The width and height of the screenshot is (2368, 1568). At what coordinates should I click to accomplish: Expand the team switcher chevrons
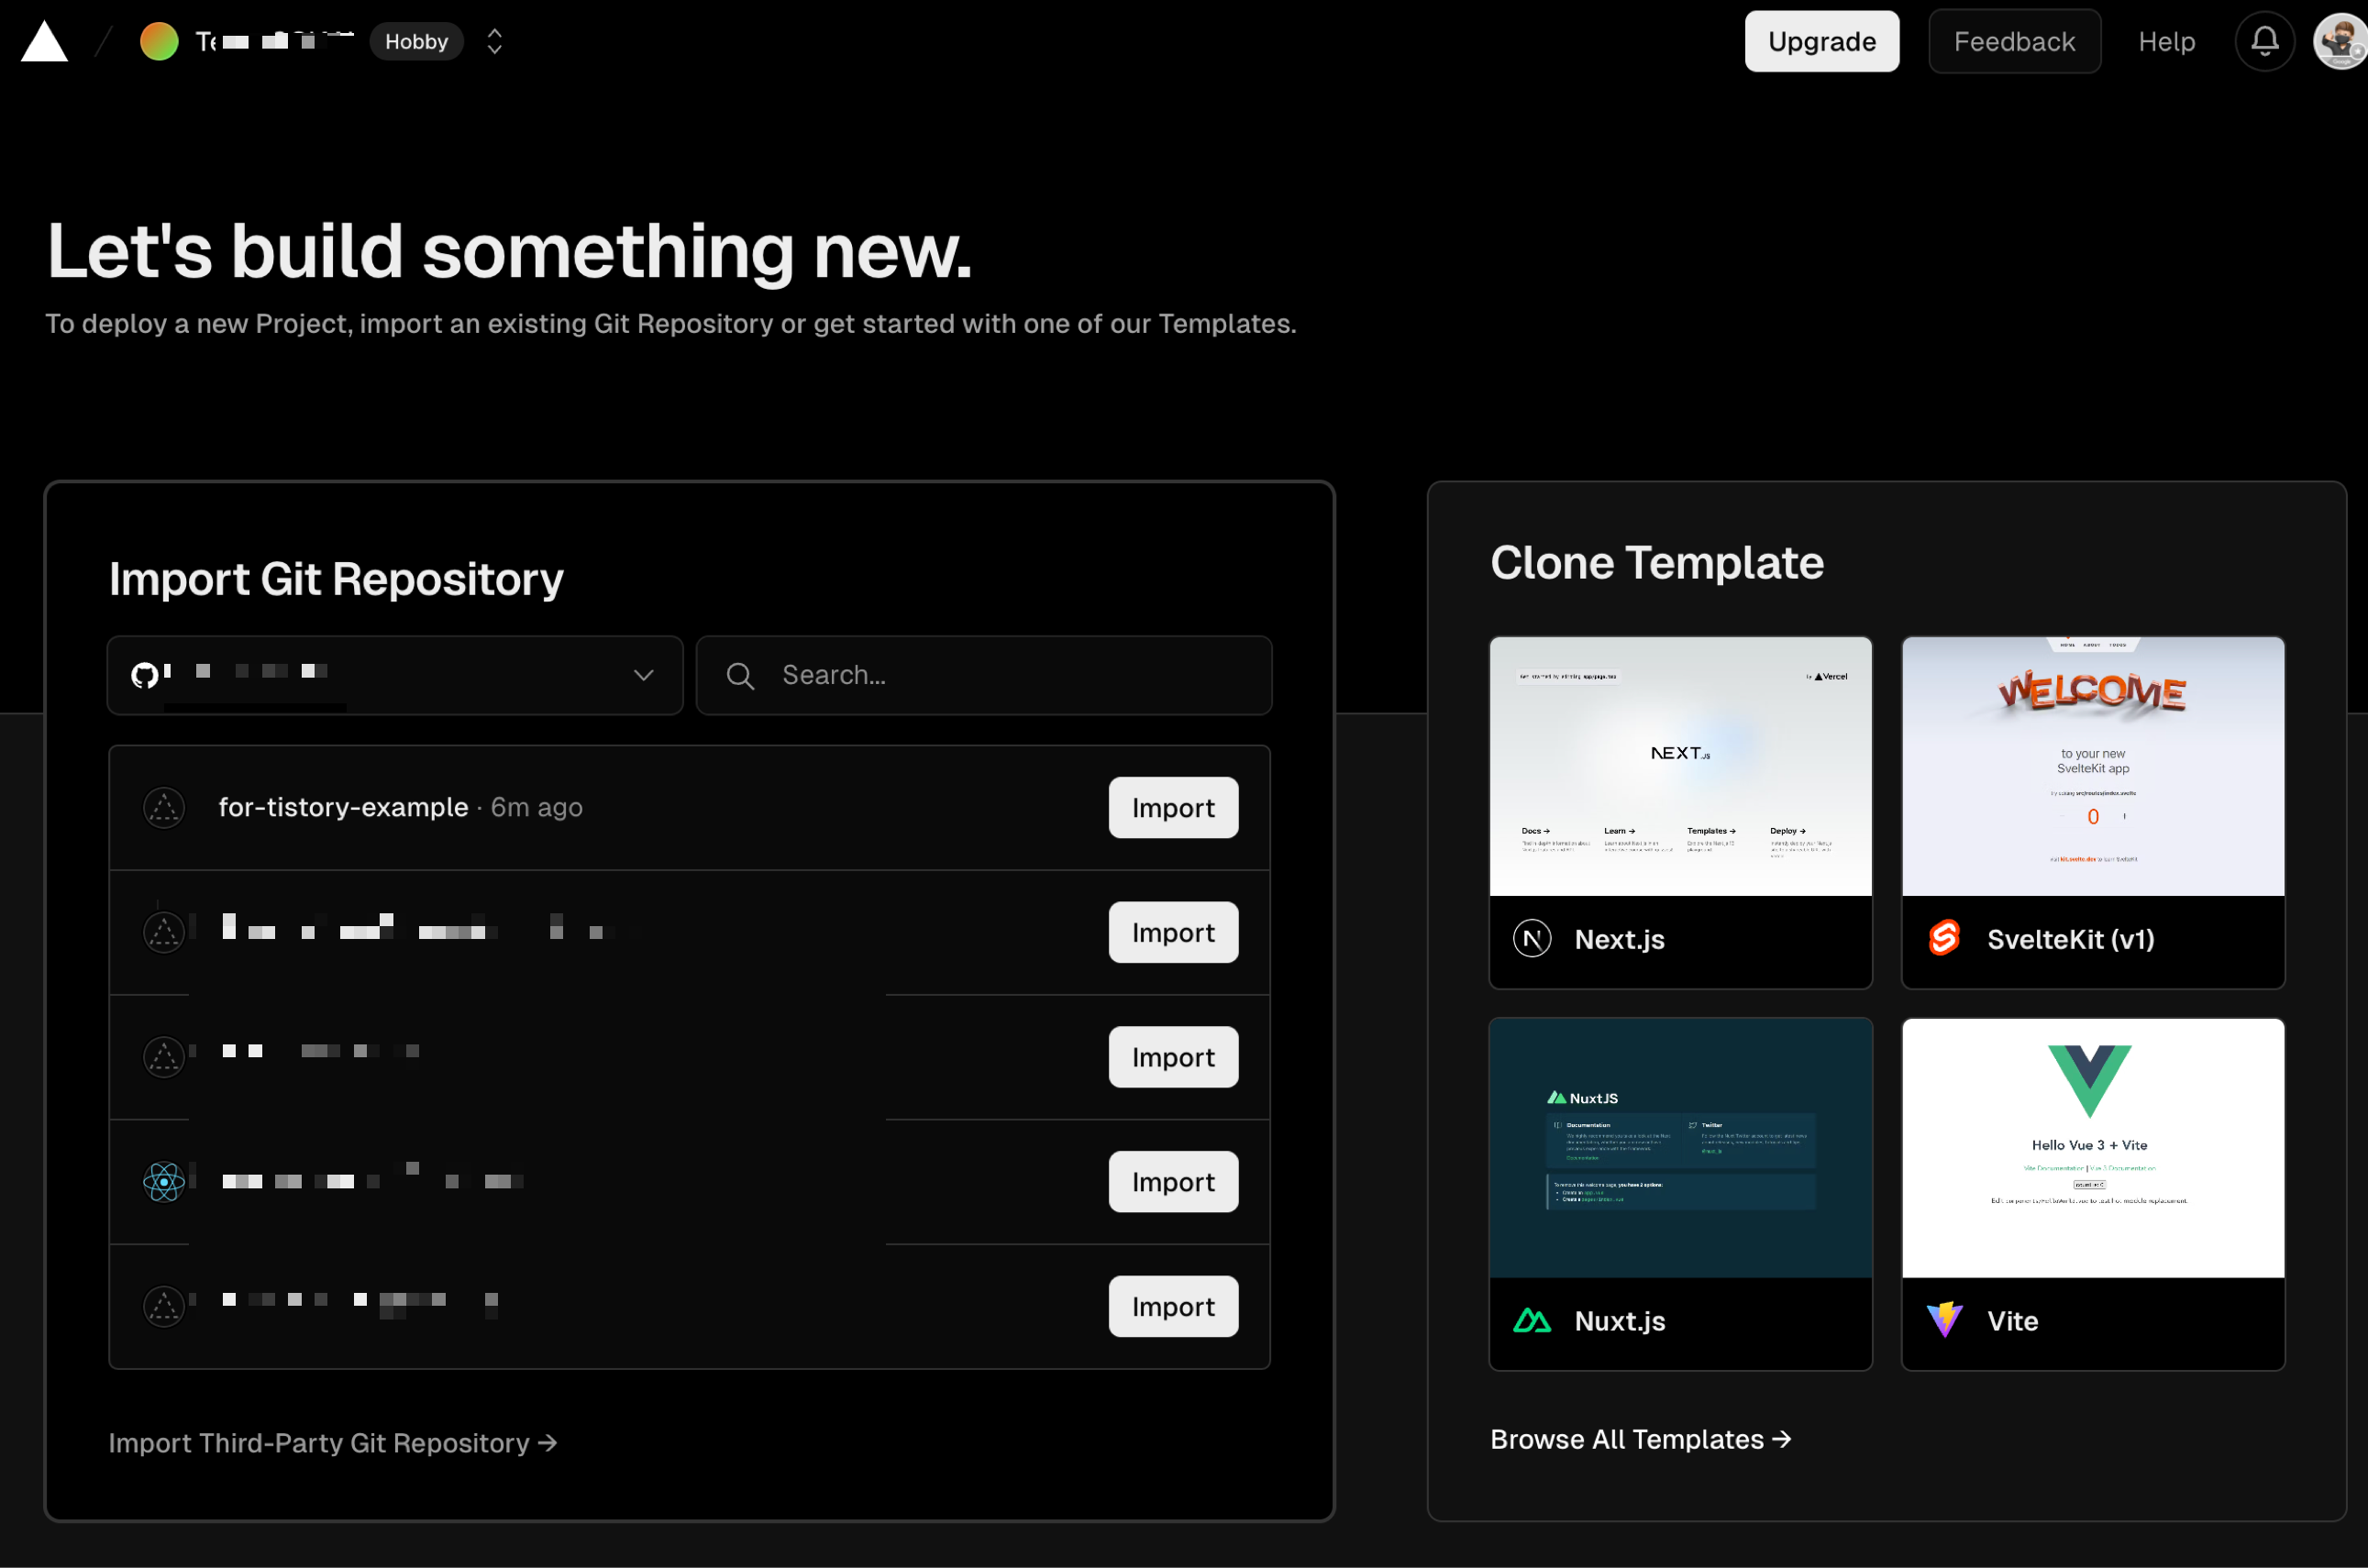[494, 41]
